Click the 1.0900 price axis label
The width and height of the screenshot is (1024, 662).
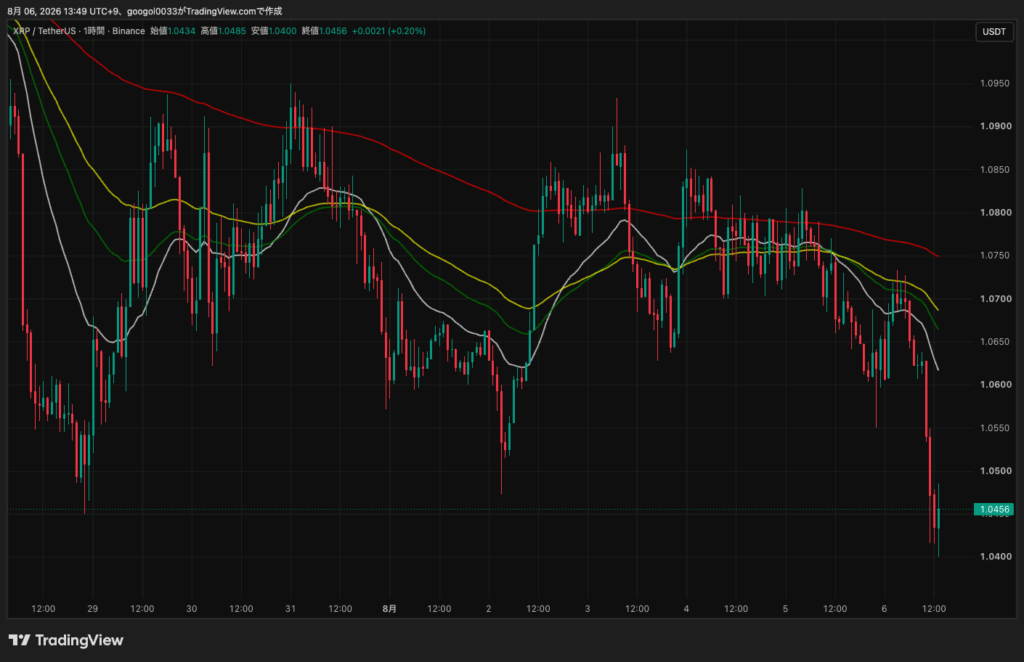coord(995,126)
